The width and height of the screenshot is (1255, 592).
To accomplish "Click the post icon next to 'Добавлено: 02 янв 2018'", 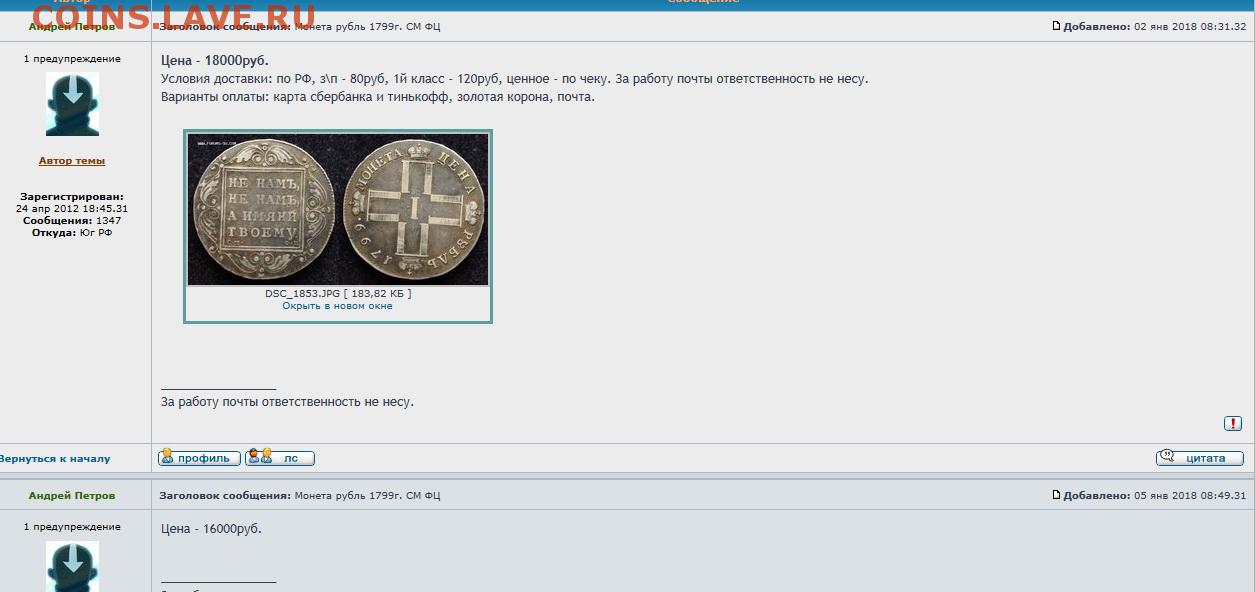I will (1056, 26).
